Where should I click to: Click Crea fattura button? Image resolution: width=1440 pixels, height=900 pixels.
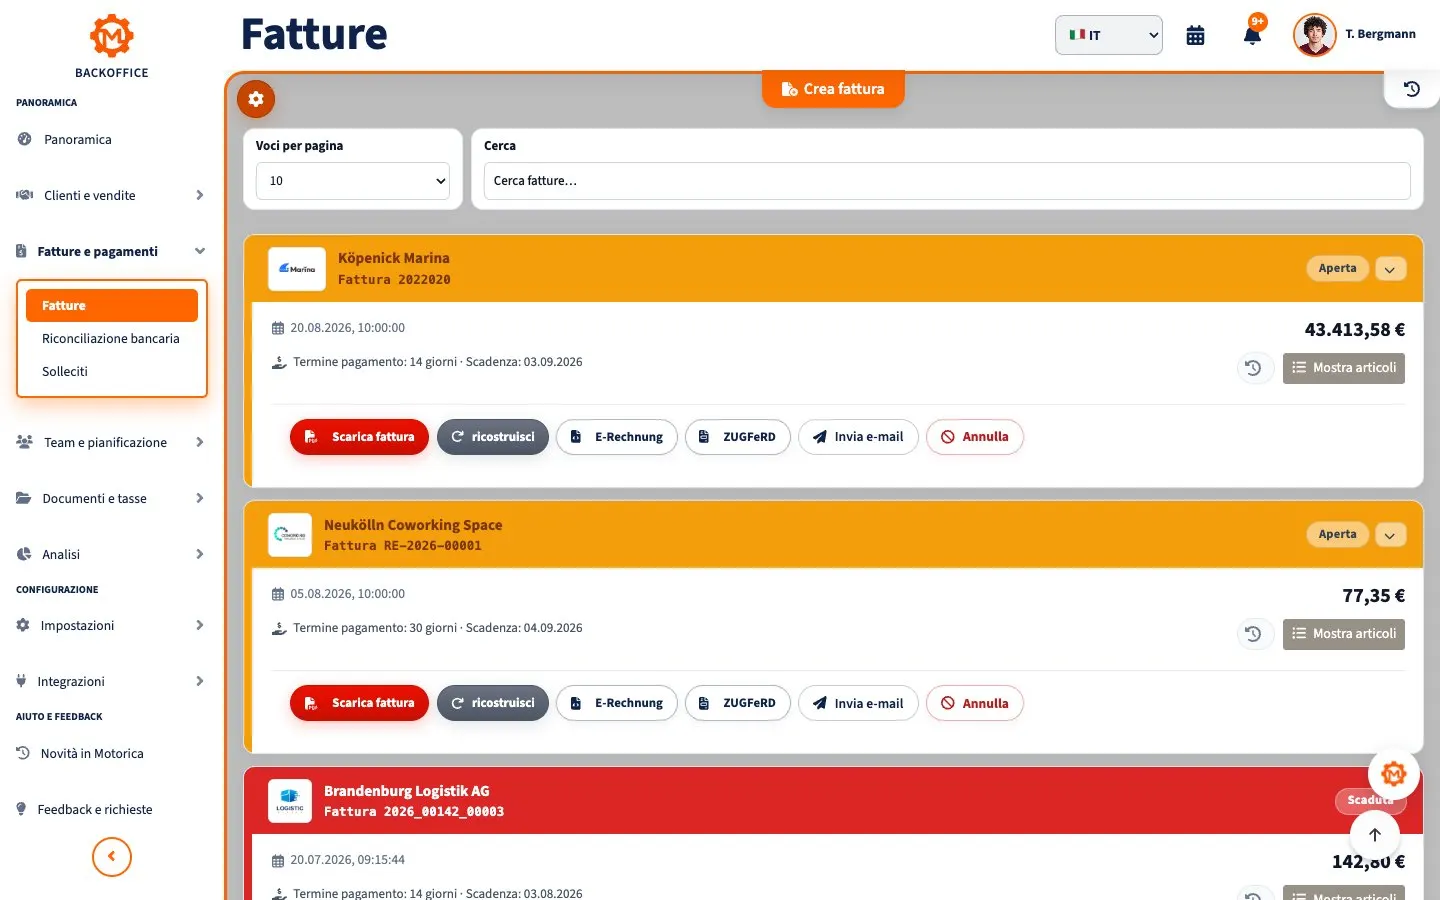click(x=833, y=89)
